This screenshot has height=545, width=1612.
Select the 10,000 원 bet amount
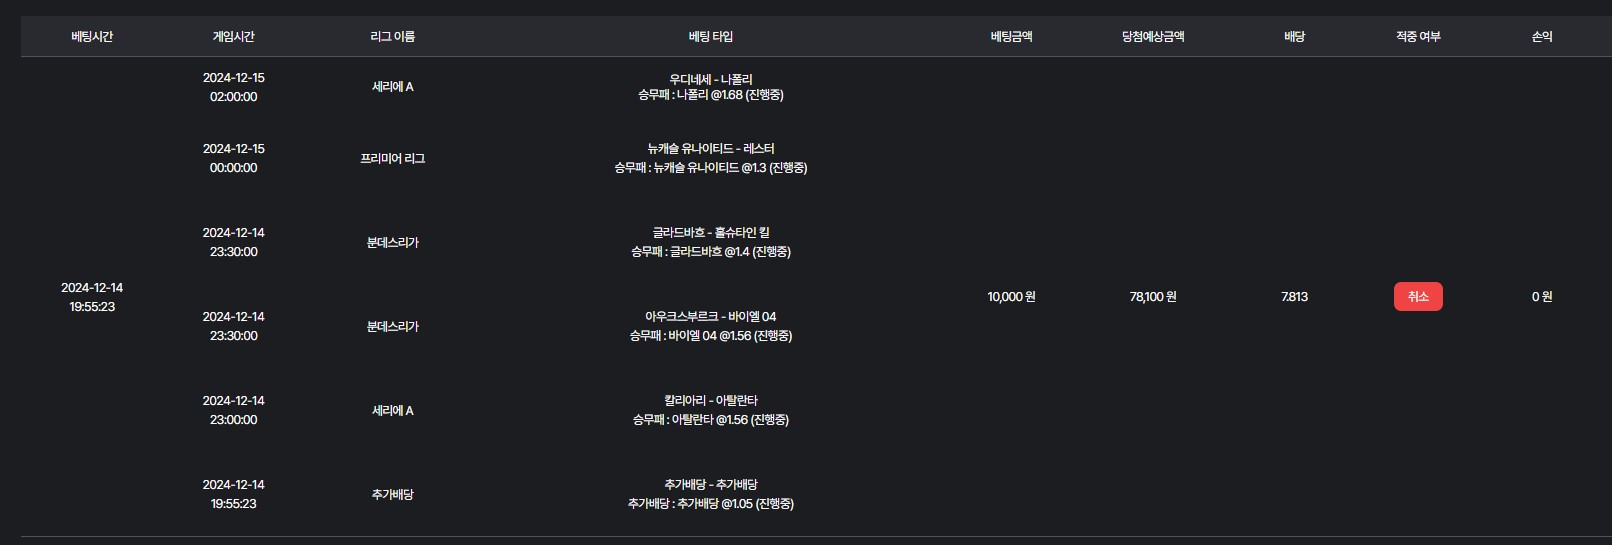(x=1011, y=297)
